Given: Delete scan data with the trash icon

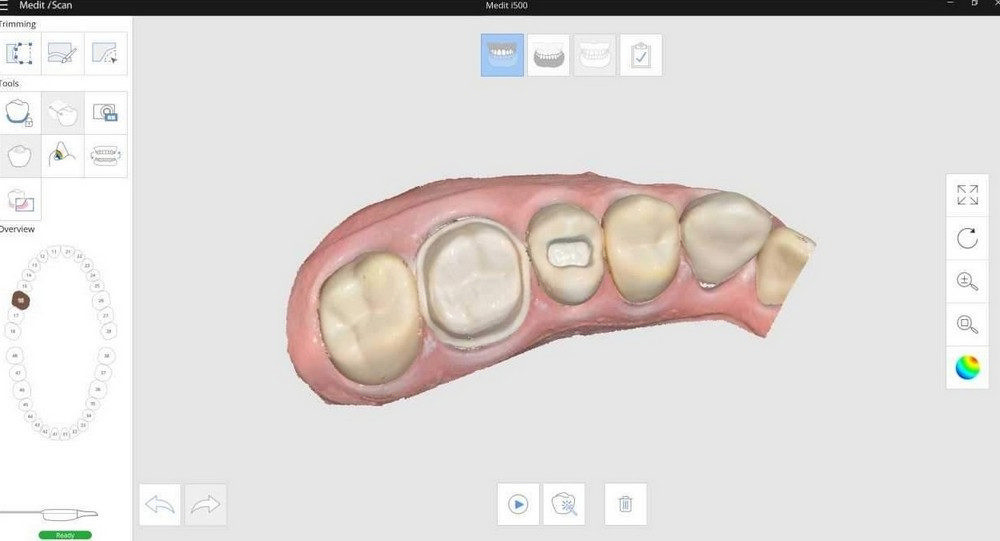Looking at the screenshot, I should click(x=626, y=505).
